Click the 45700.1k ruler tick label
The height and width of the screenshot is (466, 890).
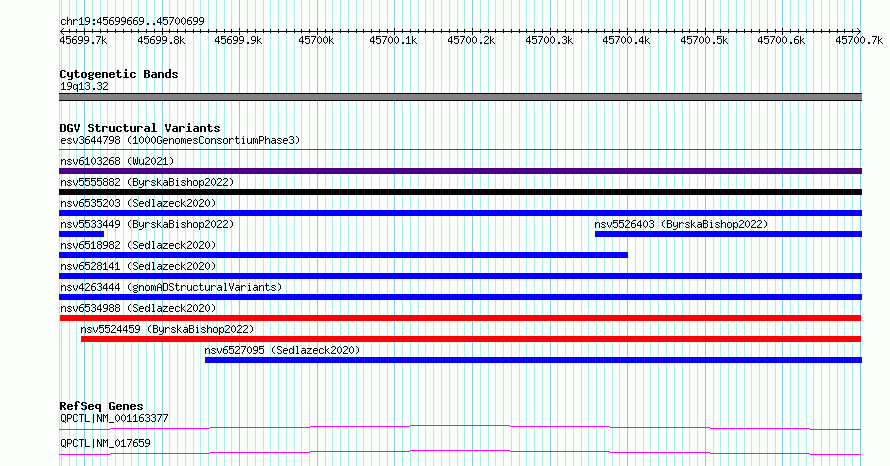393,40
